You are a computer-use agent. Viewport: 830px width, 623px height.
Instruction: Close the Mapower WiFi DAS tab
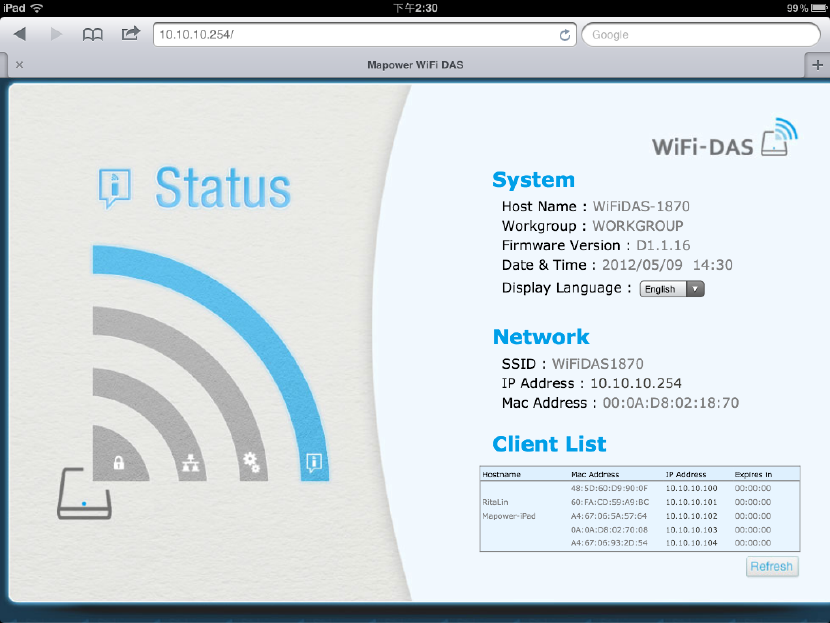coord(20,65)
